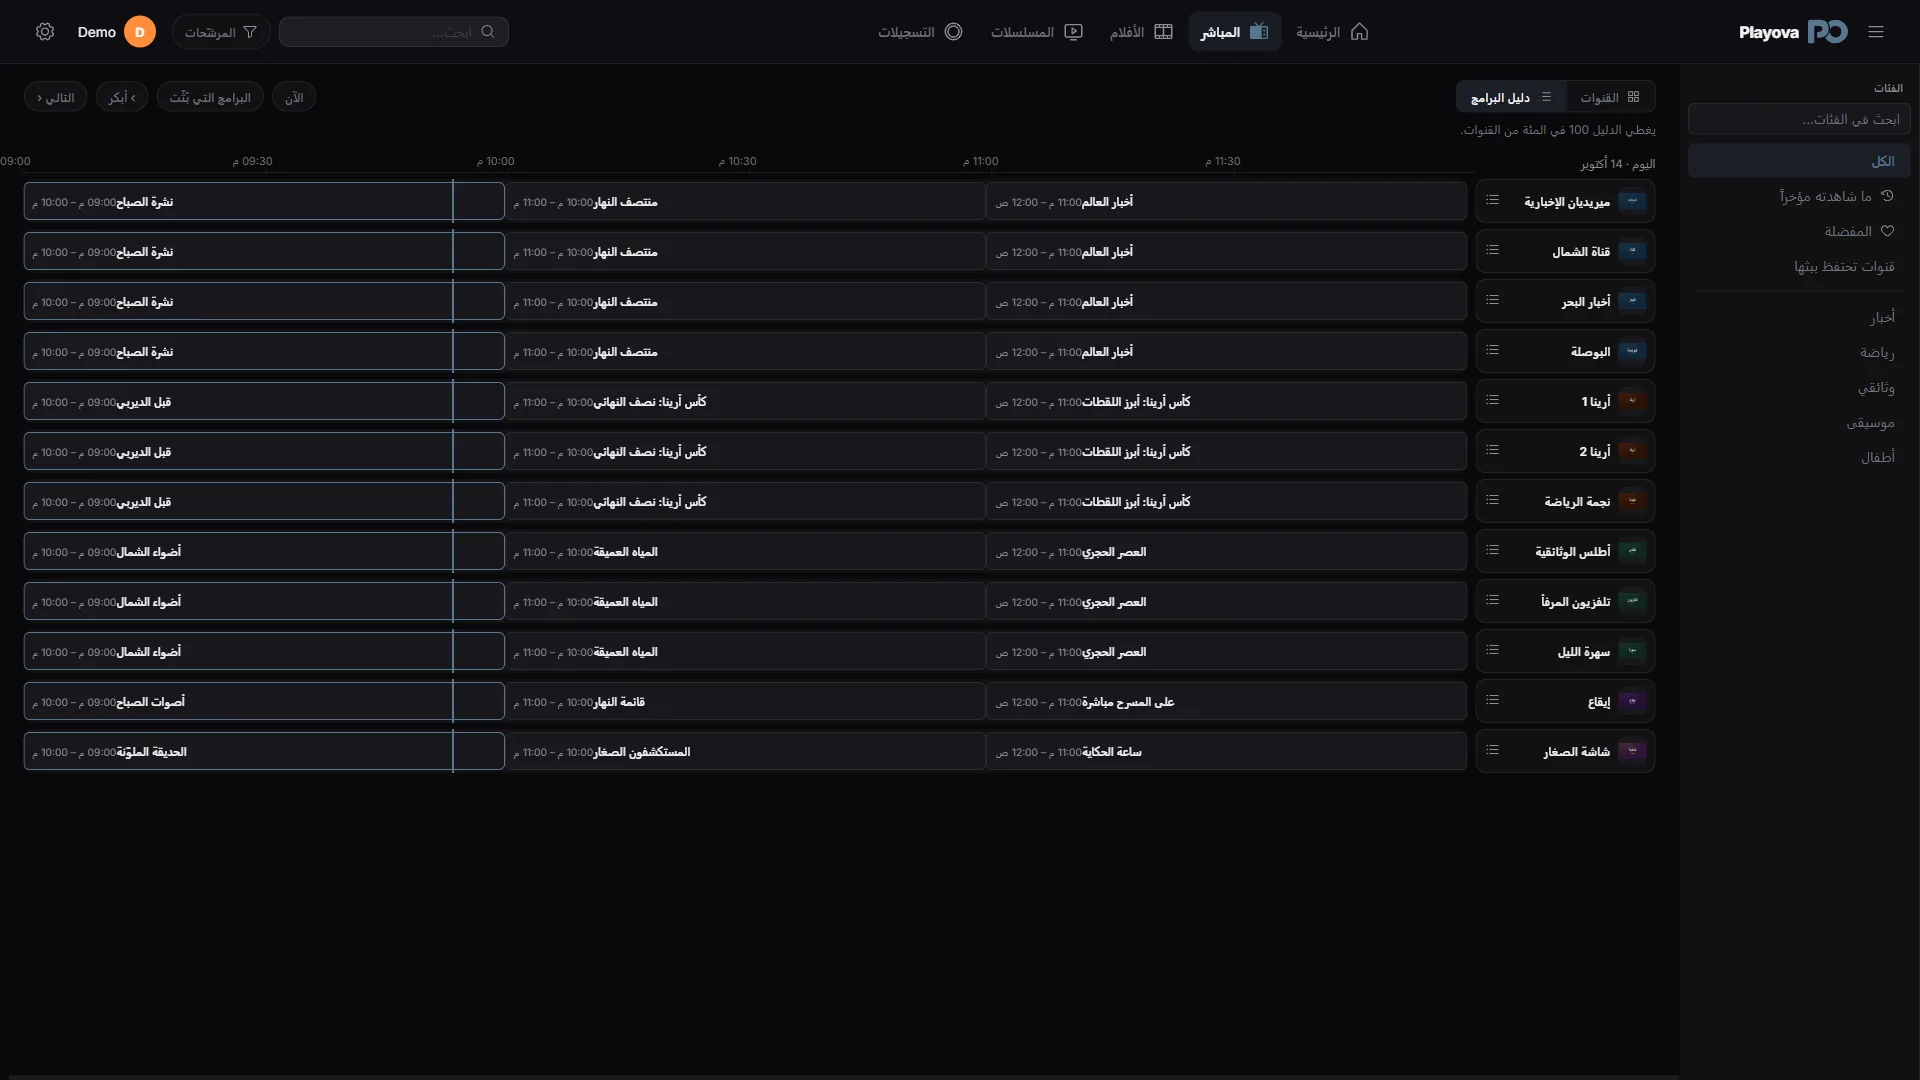Focus the top search input field
The image size is (1920, 1080).
point(394,32)
